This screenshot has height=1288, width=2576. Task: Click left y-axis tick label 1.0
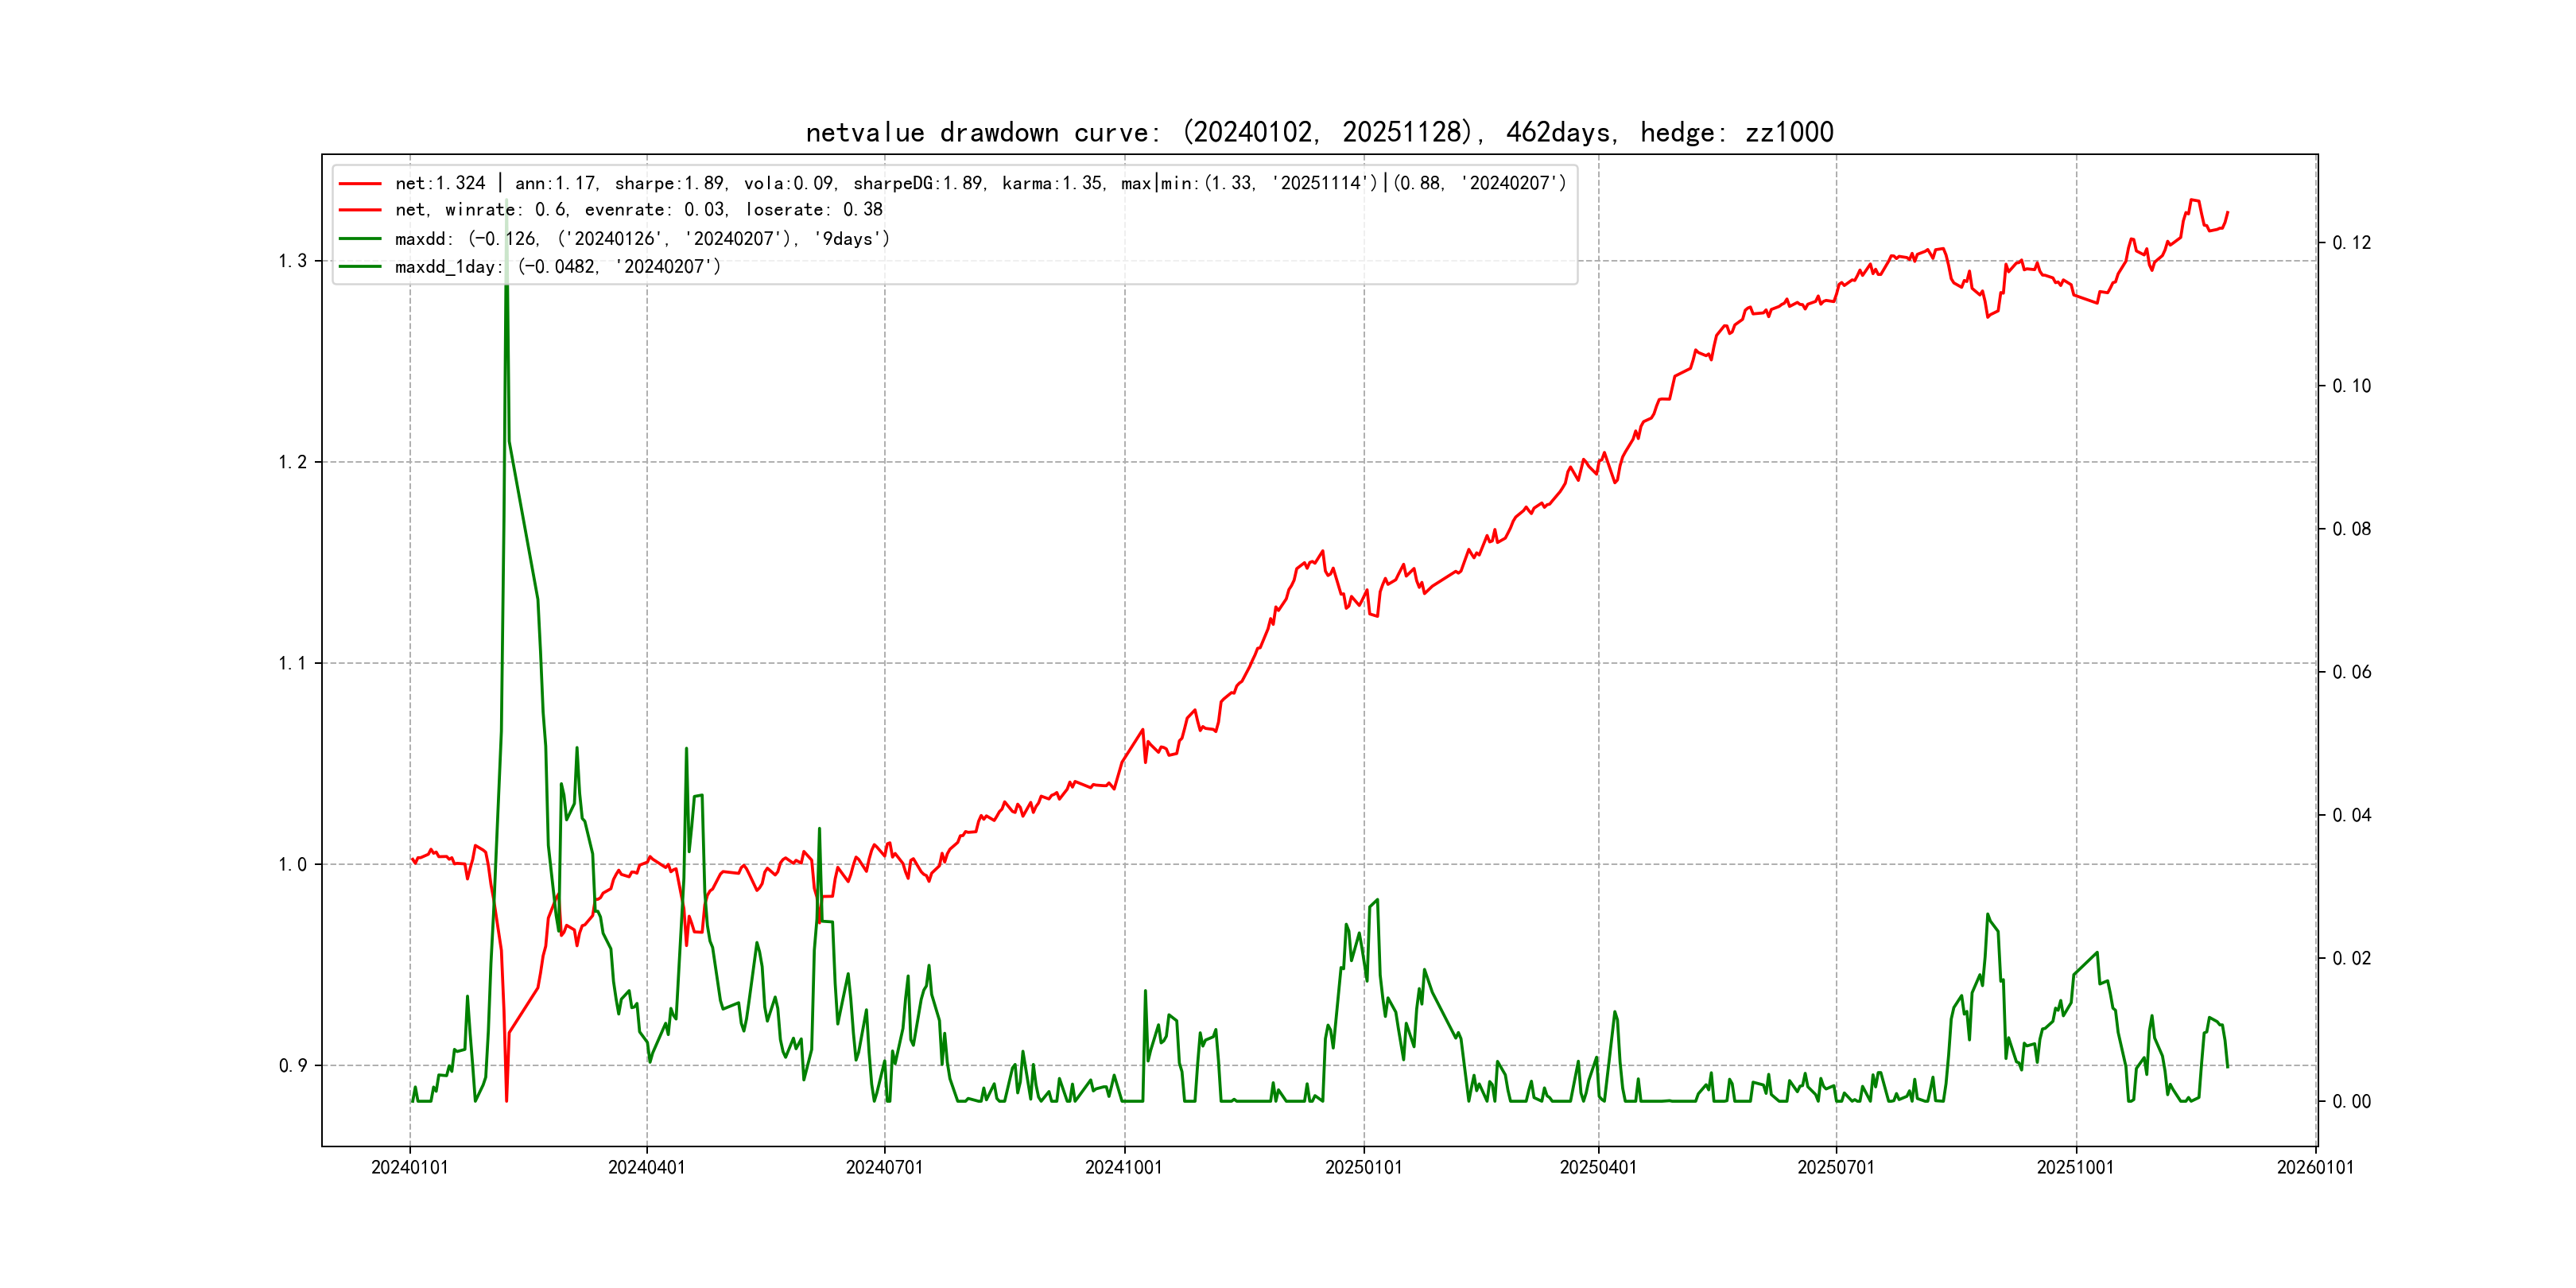(x=292, y=865)
